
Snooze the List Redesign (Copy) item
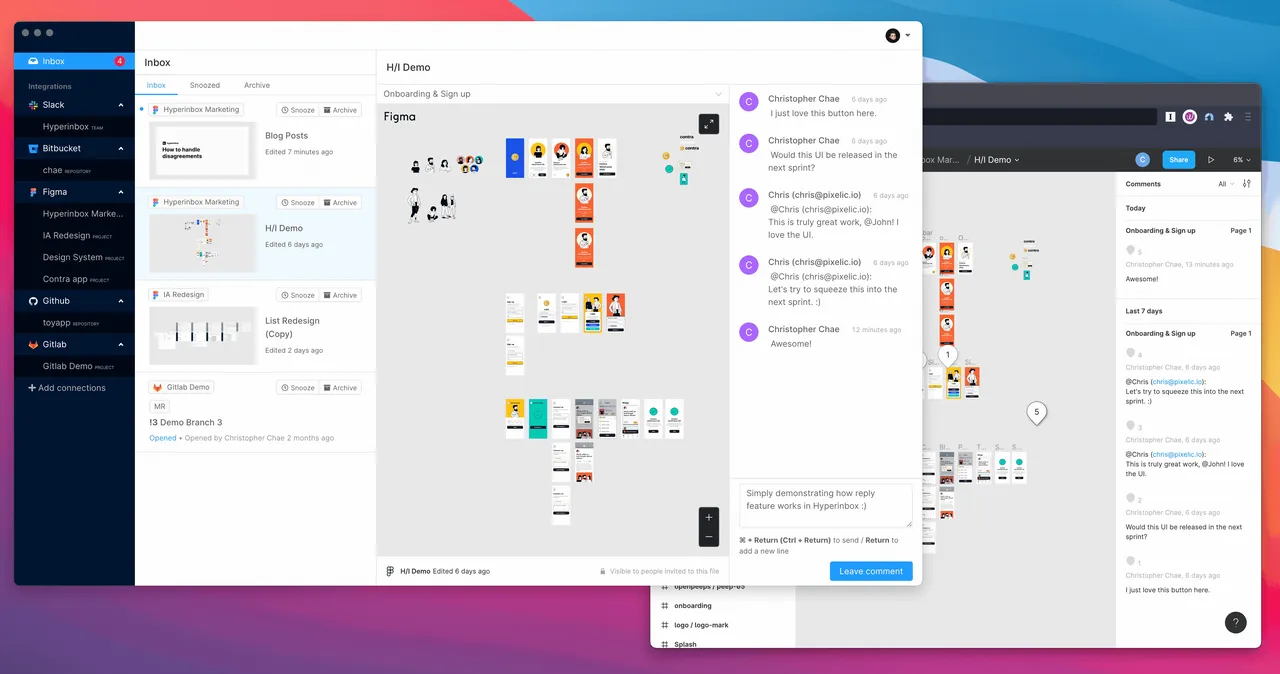click(298, 295)
